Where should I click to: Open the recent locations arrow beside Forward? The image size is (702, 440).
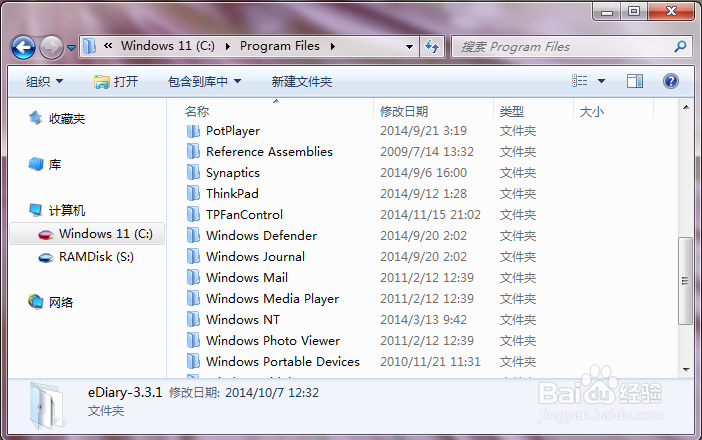(72, 47)
